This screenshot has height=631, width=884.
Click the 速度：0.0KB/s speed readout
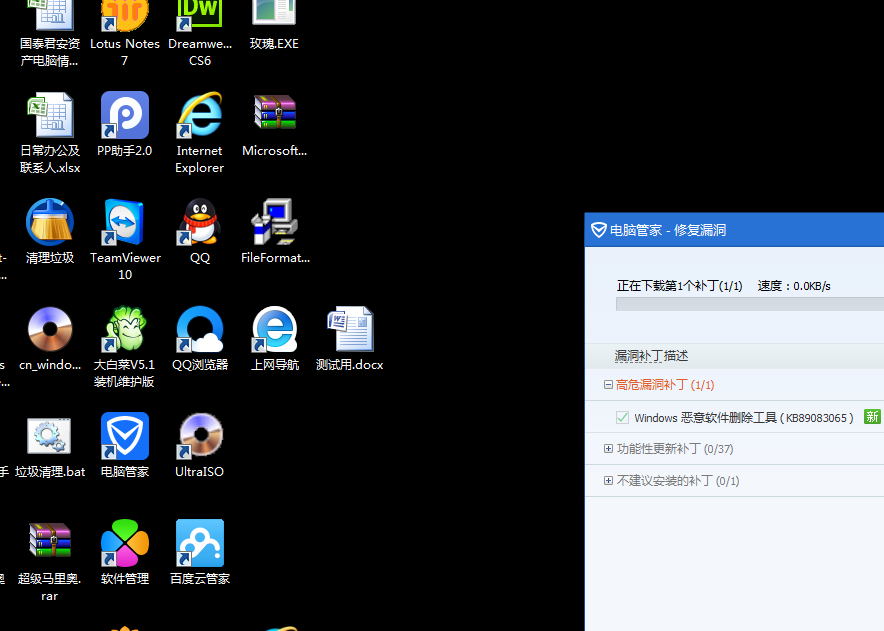tap(794, 286)
